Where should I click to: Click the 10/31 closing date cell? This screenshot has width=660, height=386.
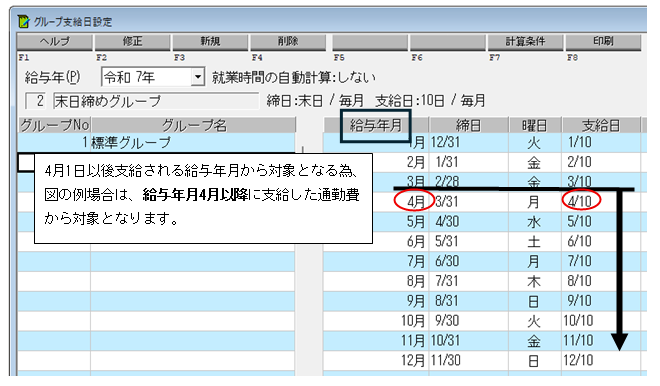coord(468,340)
